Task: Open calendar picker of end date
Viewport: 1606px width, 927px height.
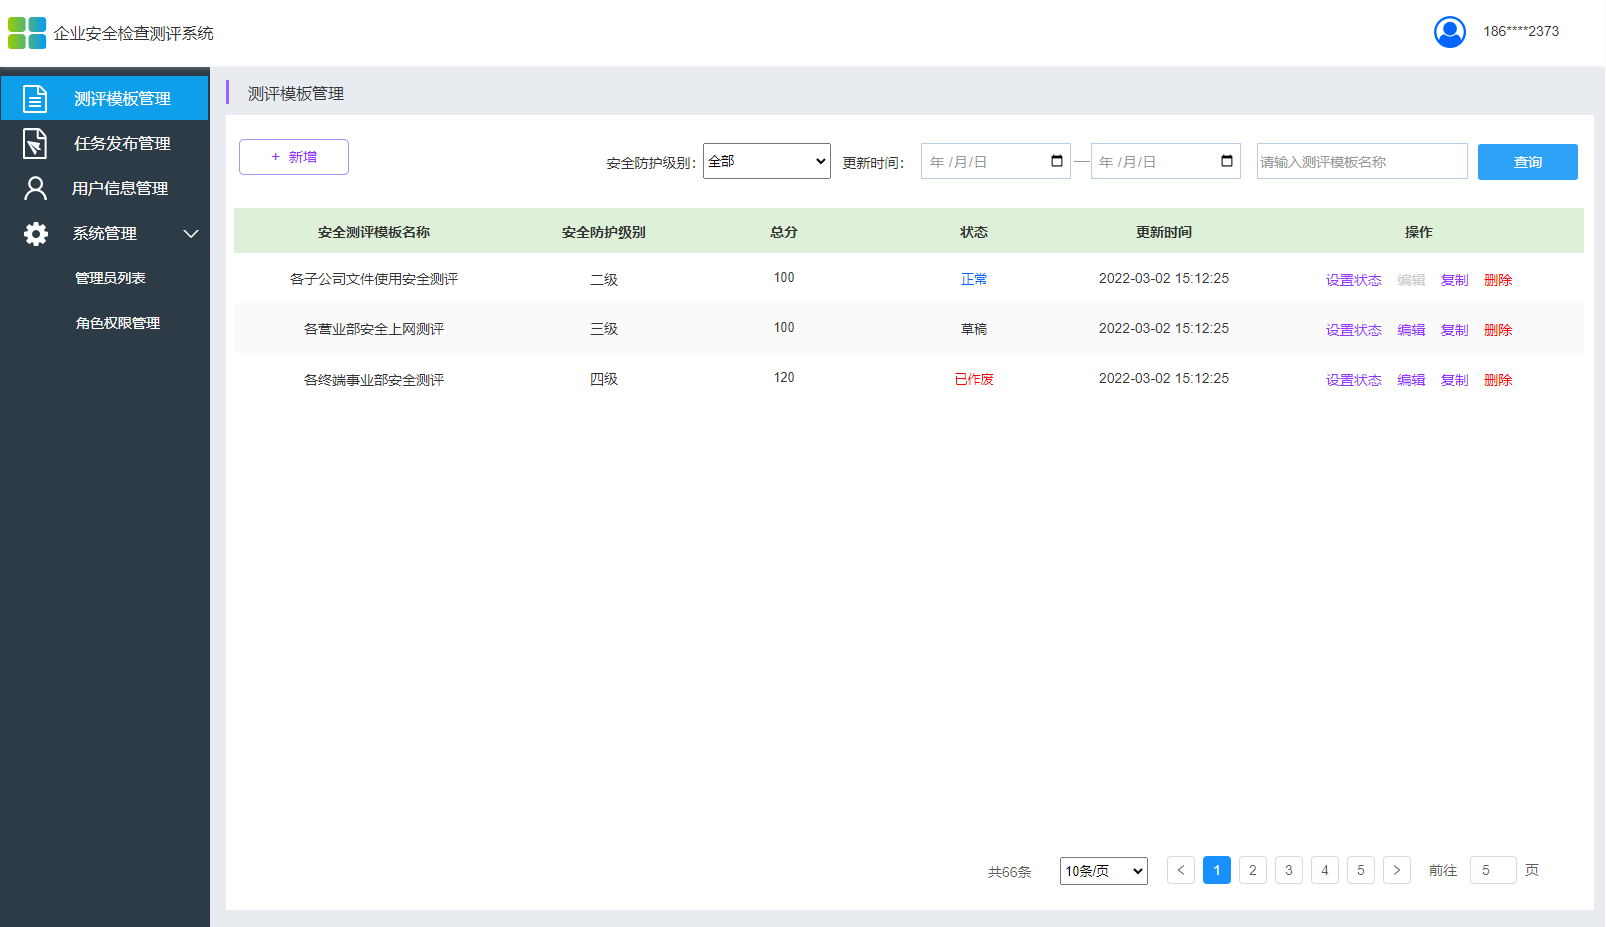Action: pos(1227,161)
